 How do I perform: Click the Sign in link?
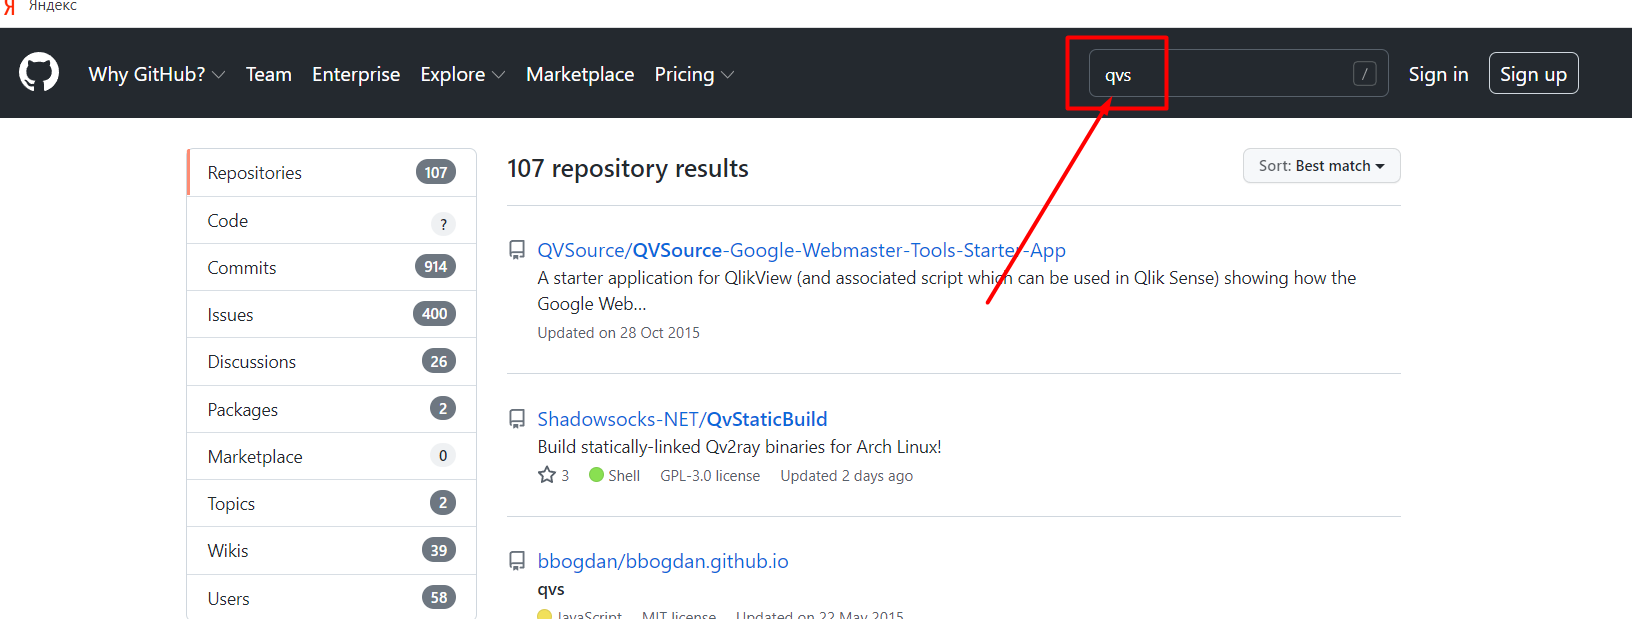(1438, 74)
